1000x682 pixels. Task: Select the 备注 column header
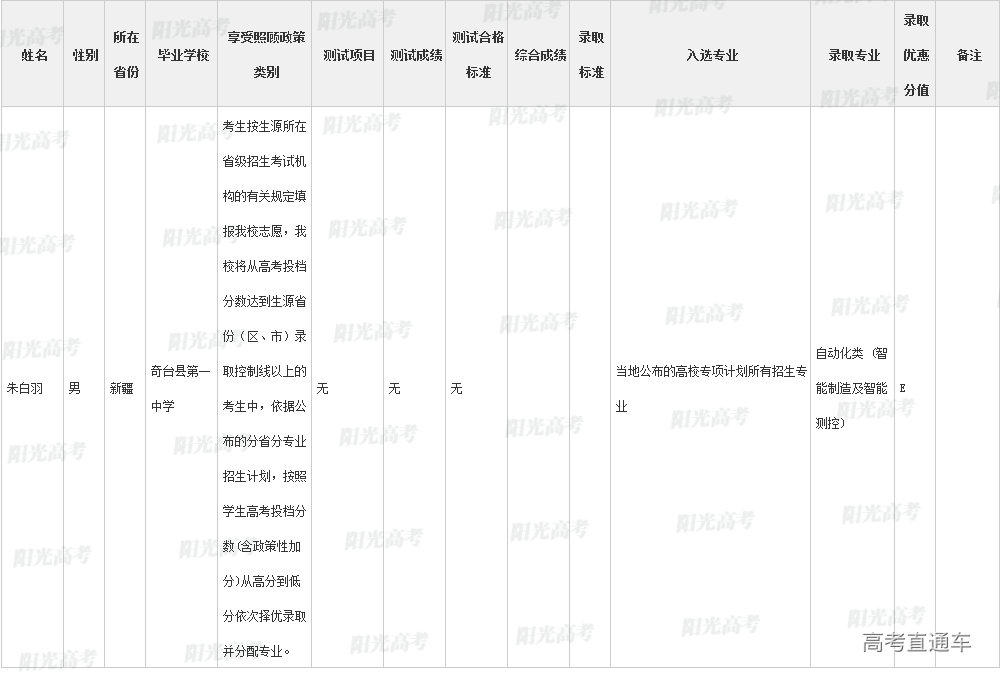pyautogui.click(x=968, y=55)
